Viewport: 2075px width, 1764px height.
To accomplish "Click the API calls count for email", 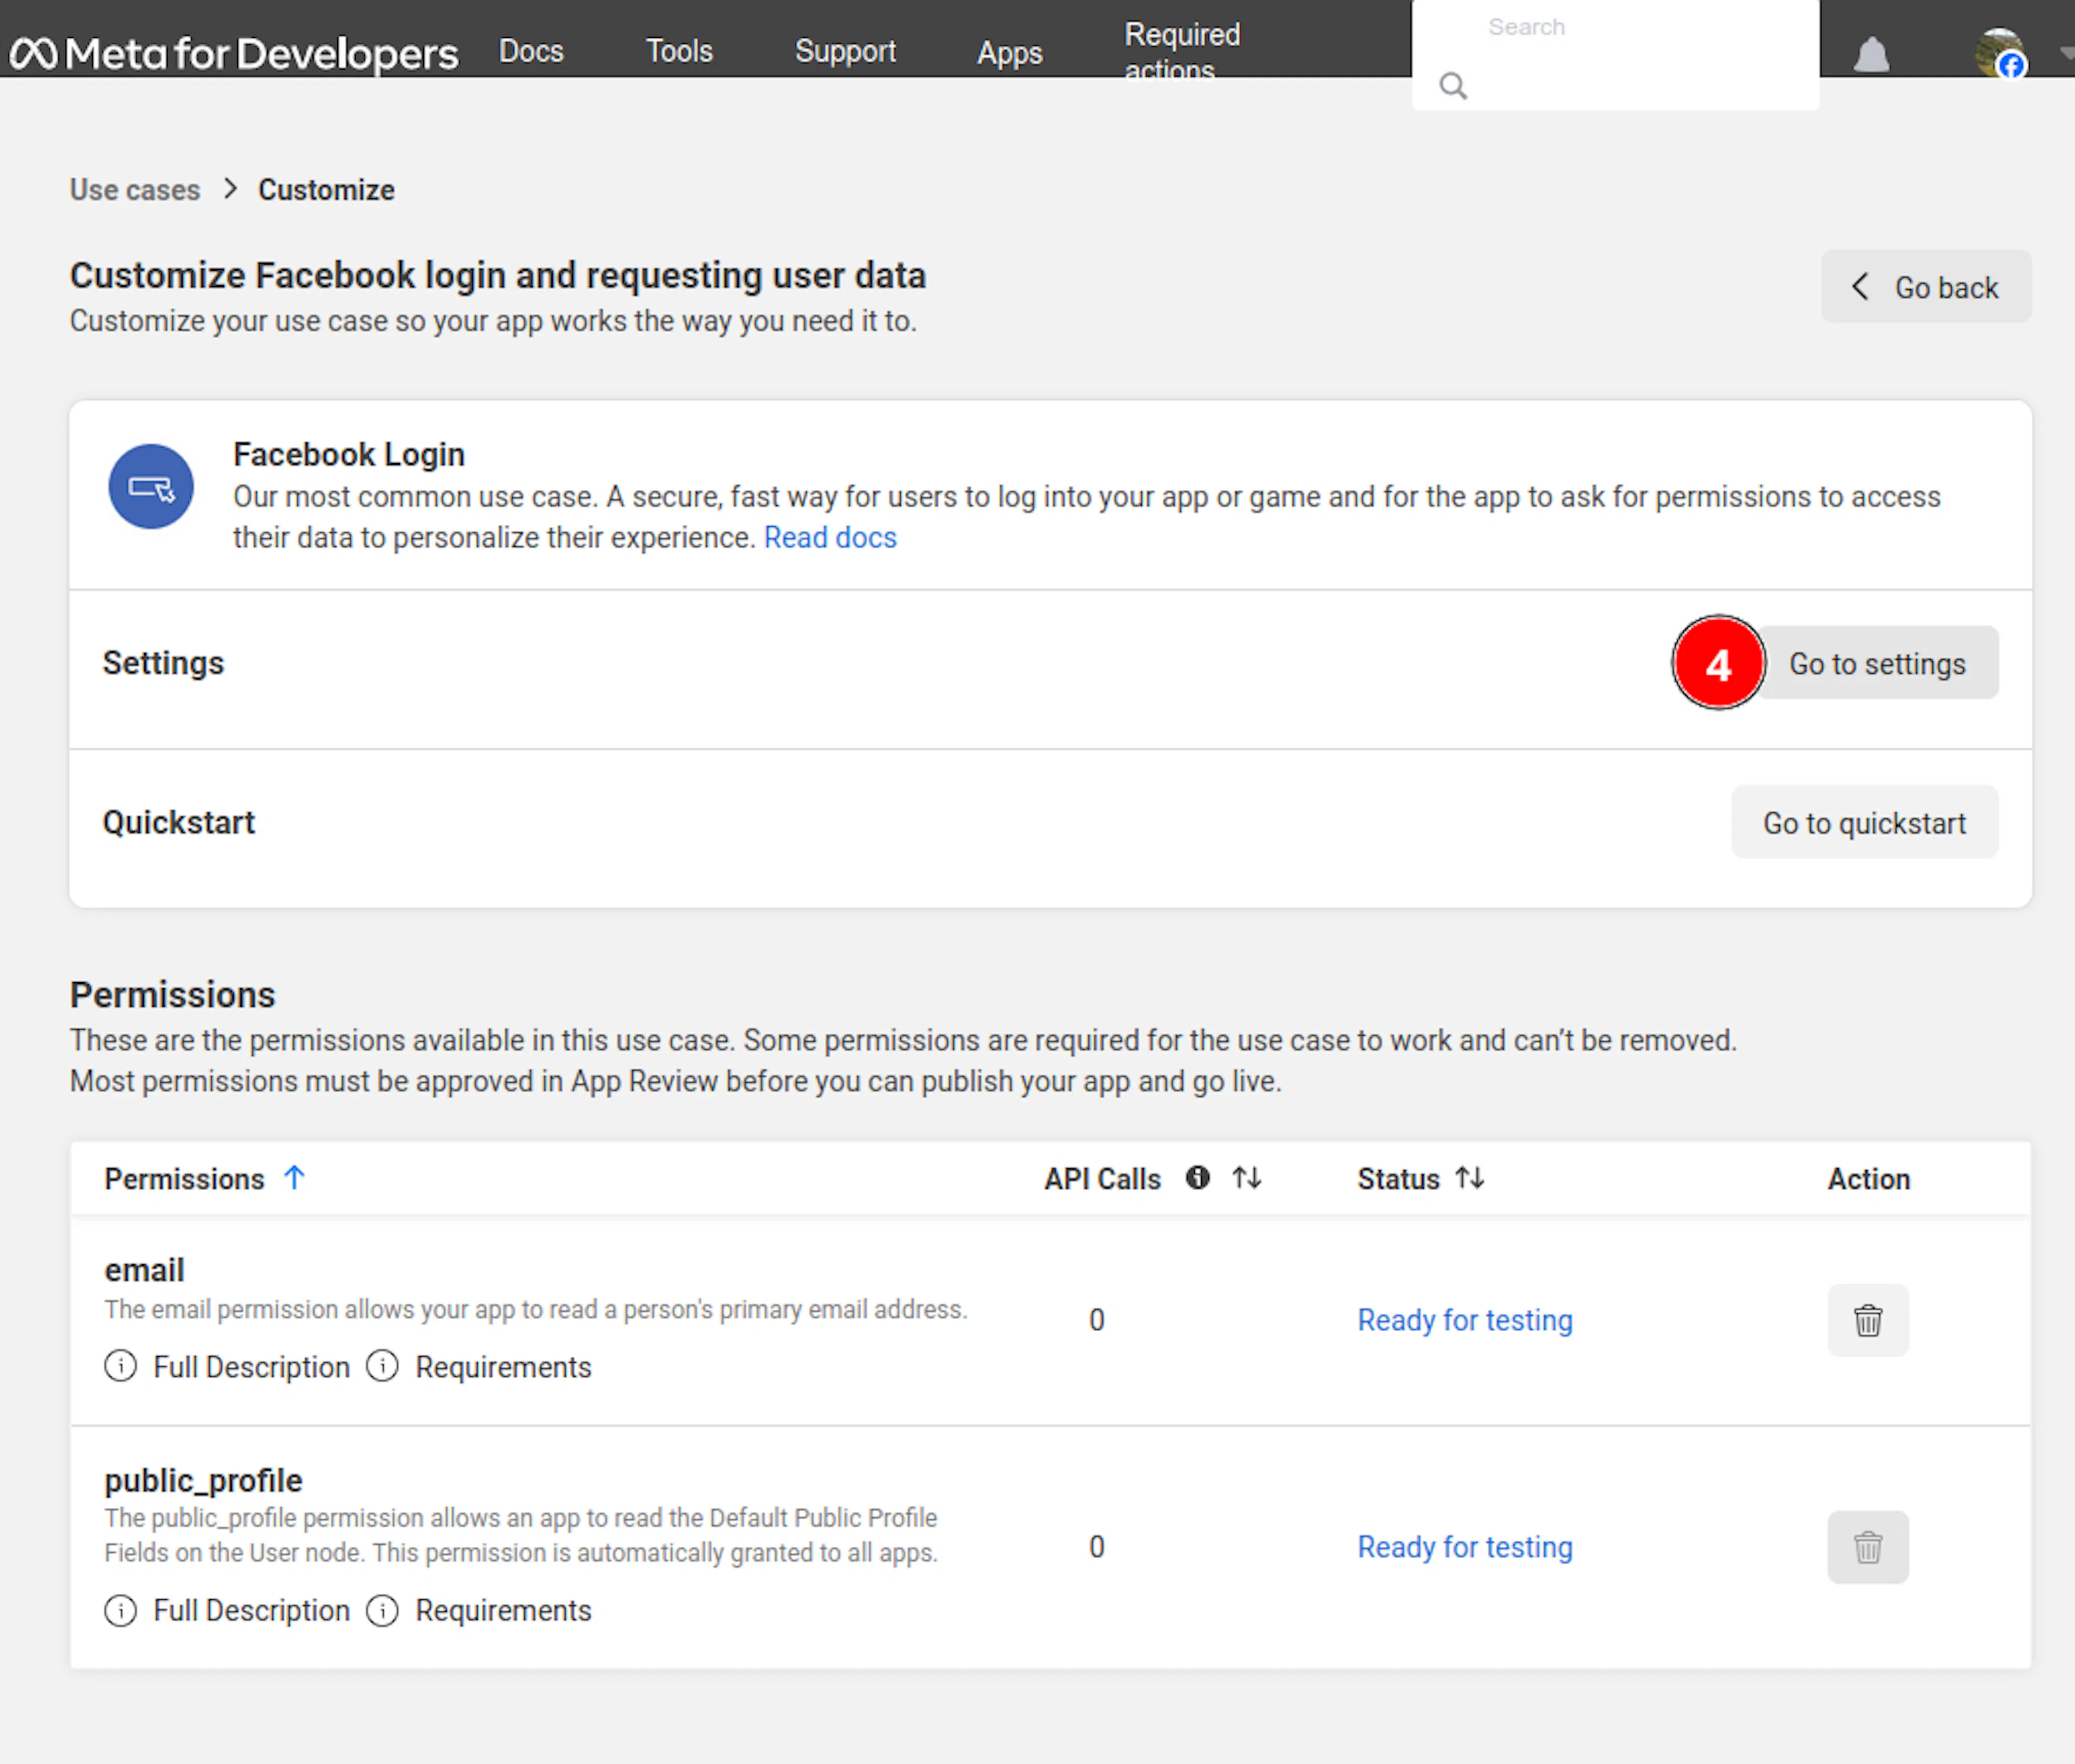I will (1097, 1320).
